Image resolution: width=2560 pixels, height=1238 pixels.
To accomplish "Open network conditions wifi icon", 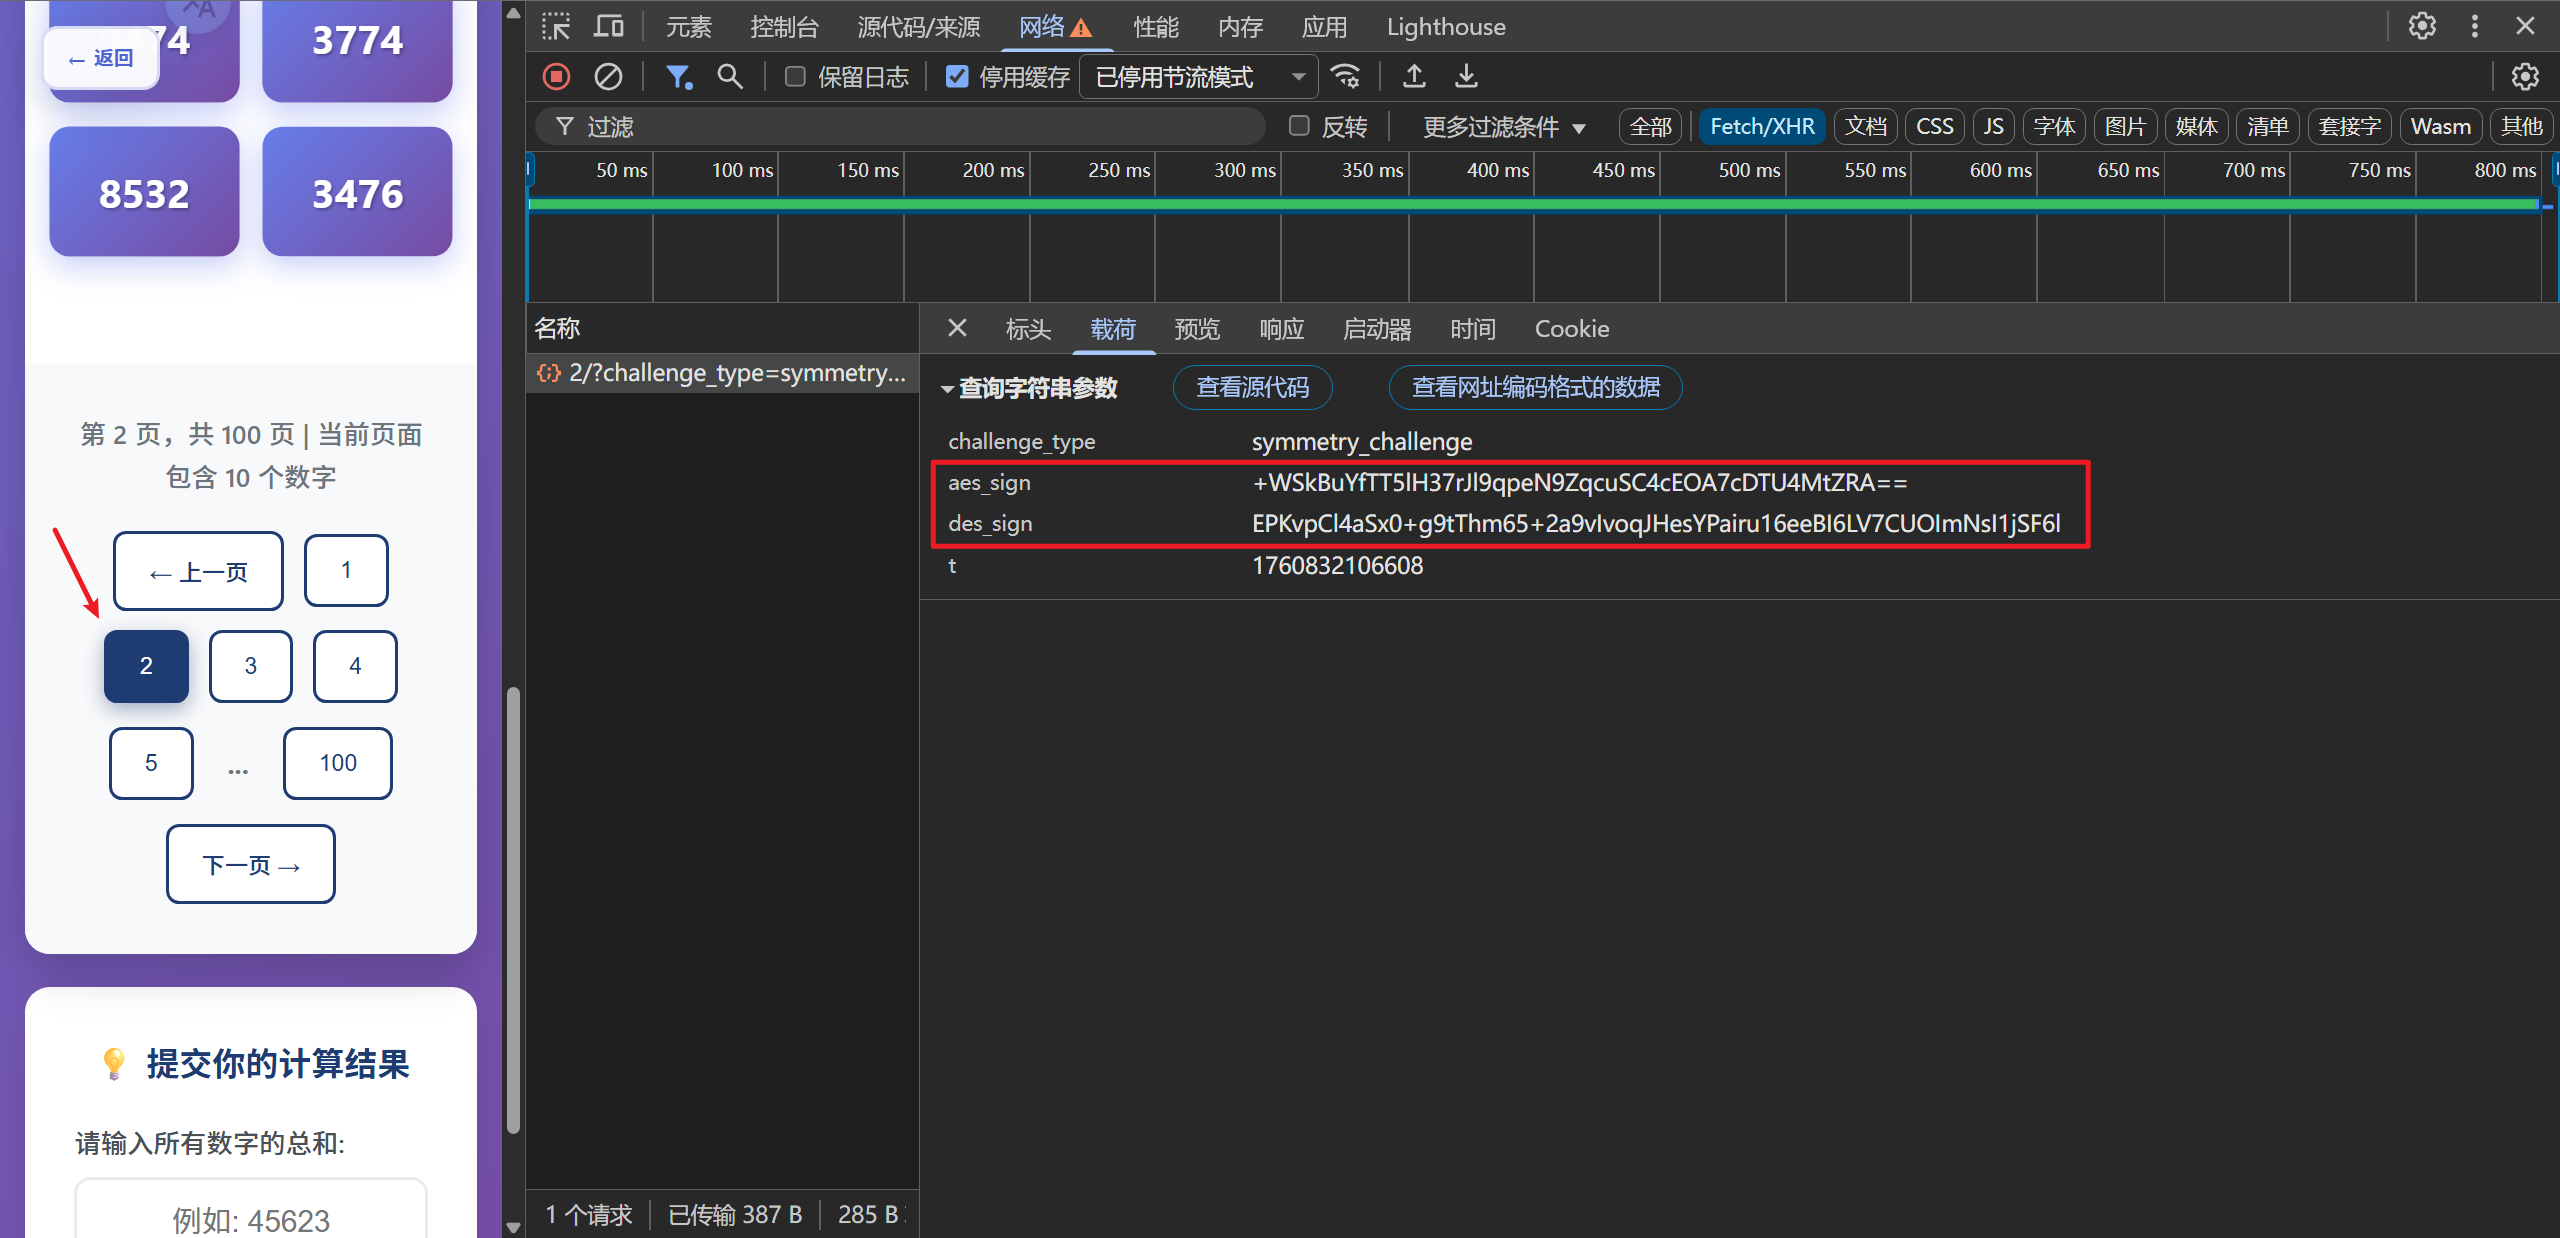I will pos(1346,77).
